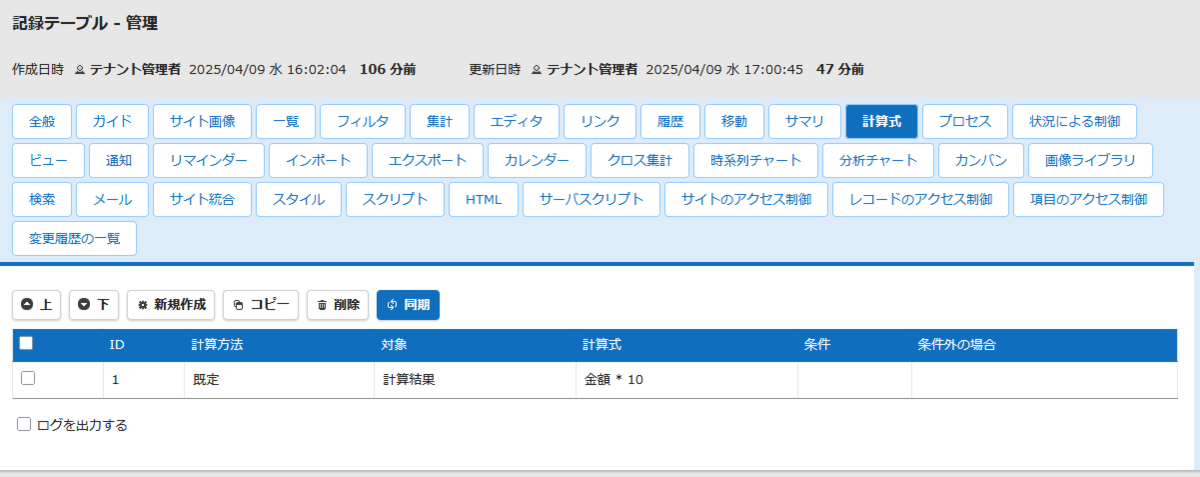Open the 画像ライブラリ tab

[x=1090, y=160]
